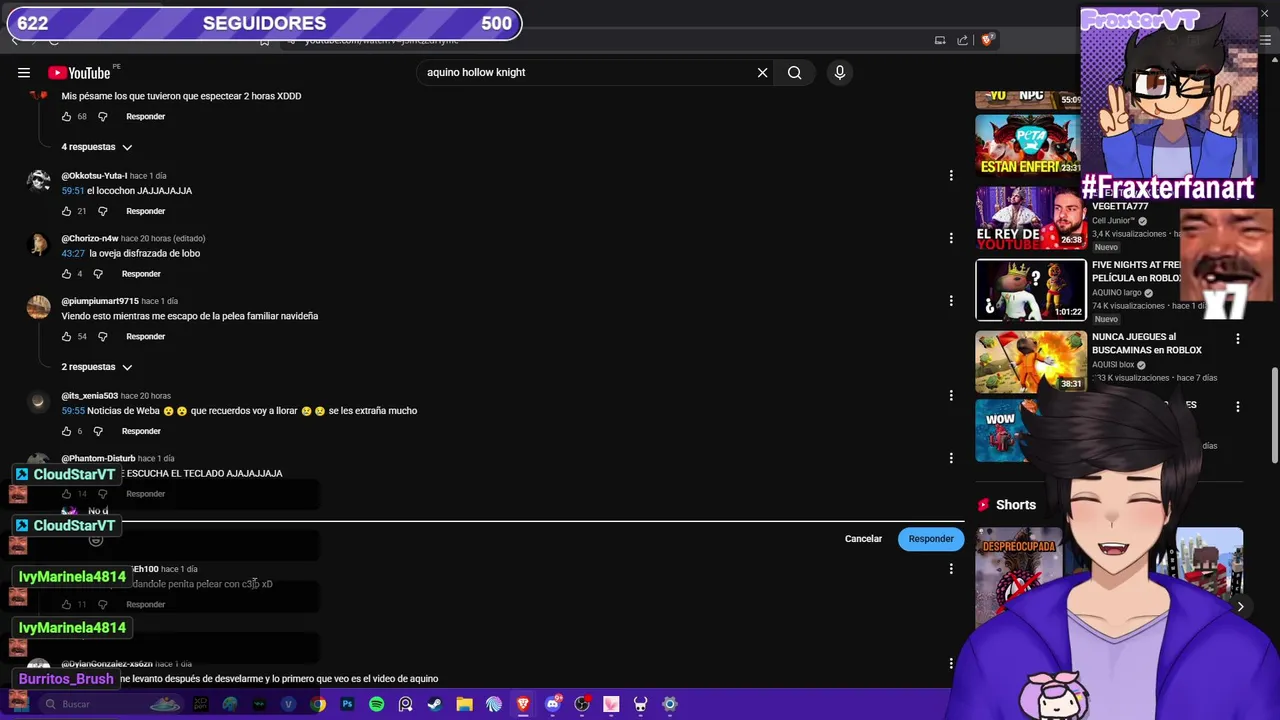
Task: Open Spotify from the taskbar
Action: 376,704
